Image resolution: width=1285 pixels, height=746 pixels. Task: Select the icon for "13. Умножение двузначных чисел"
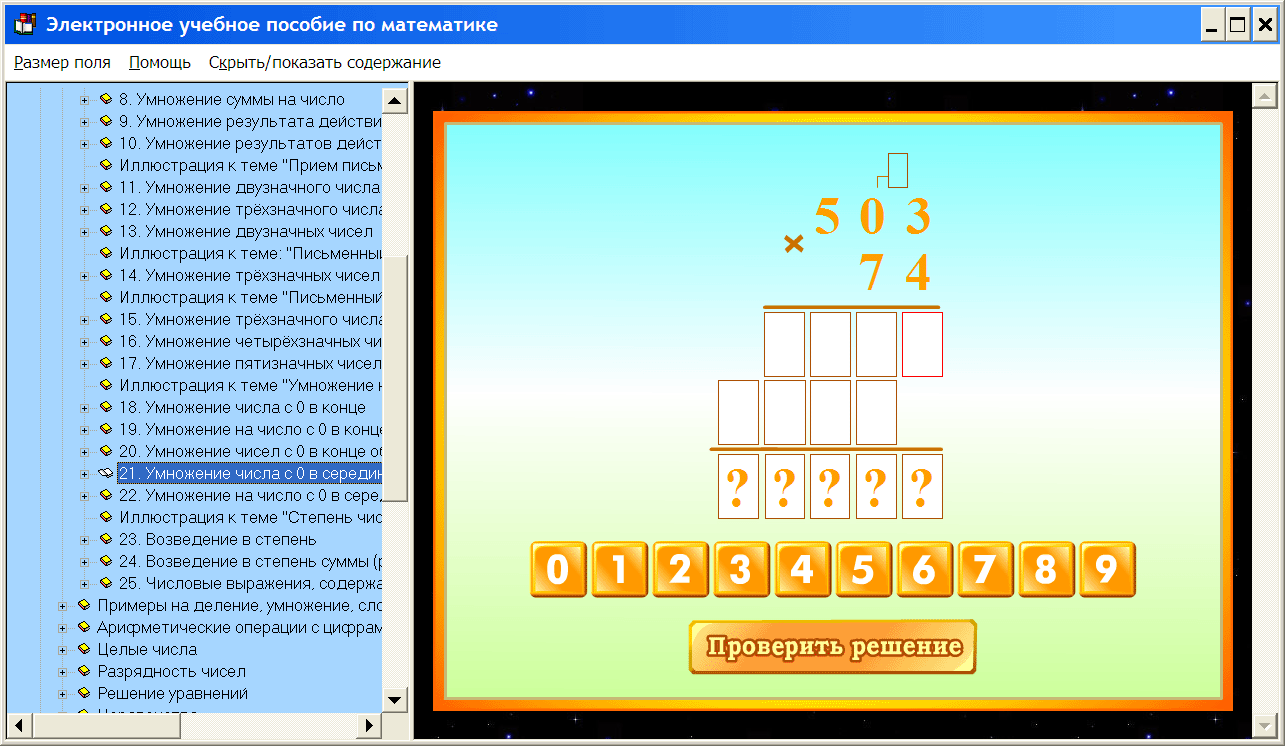point(106,231)
